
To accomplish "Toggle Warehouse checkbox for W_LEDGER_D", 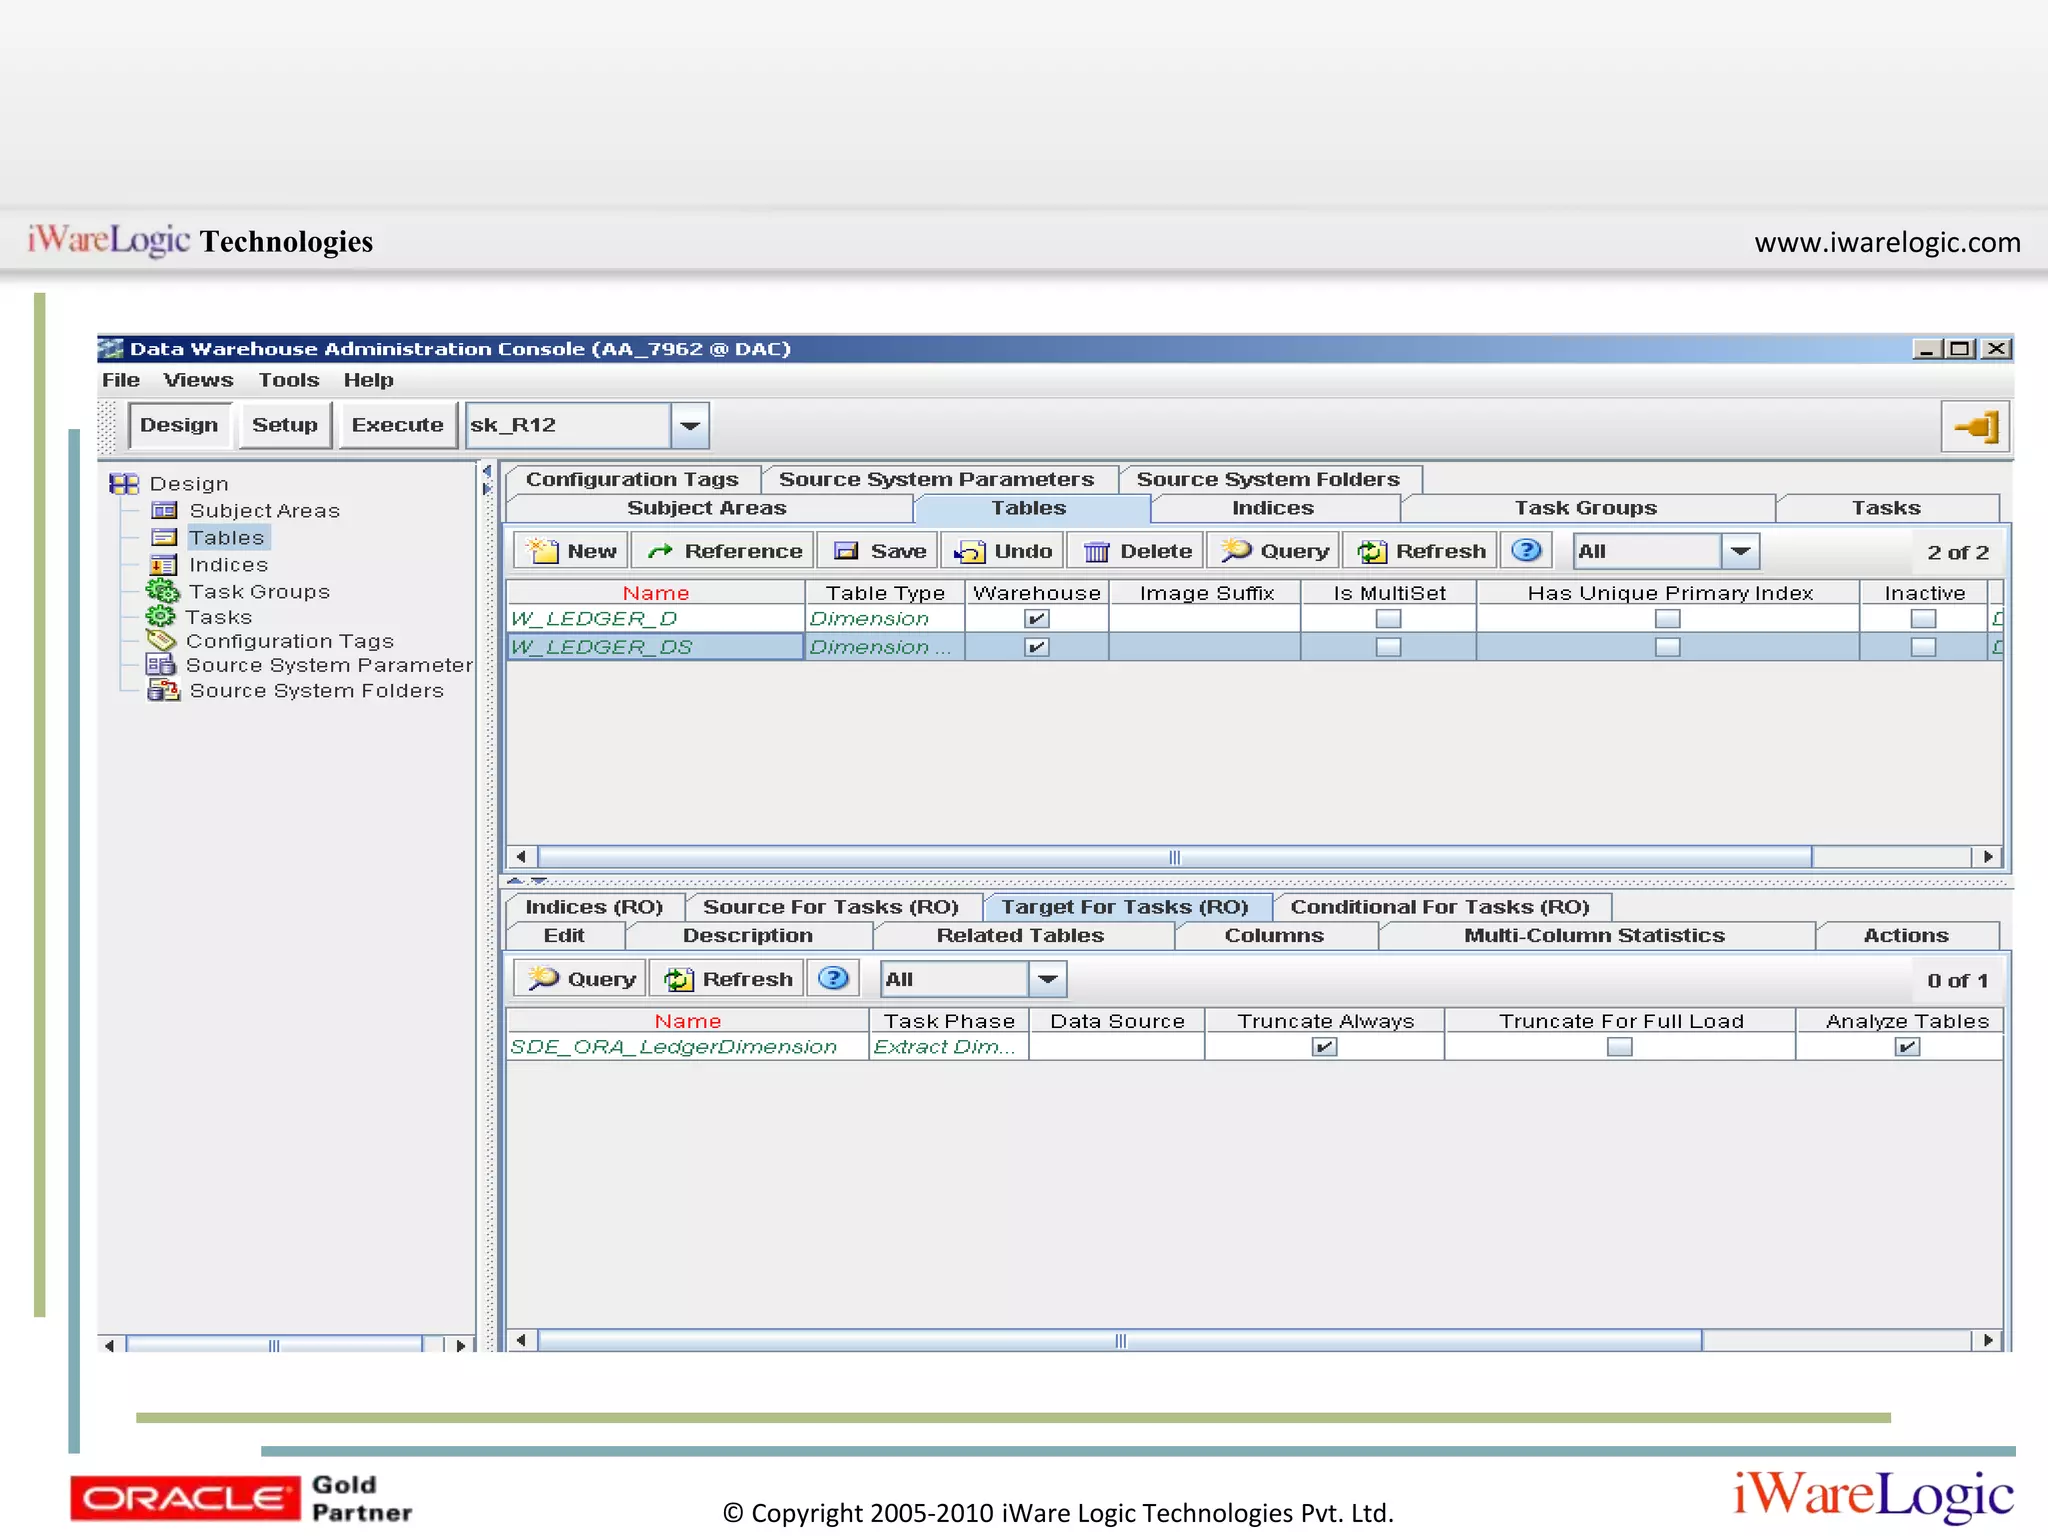I will pyautogui.click(x=1036, y=619).
